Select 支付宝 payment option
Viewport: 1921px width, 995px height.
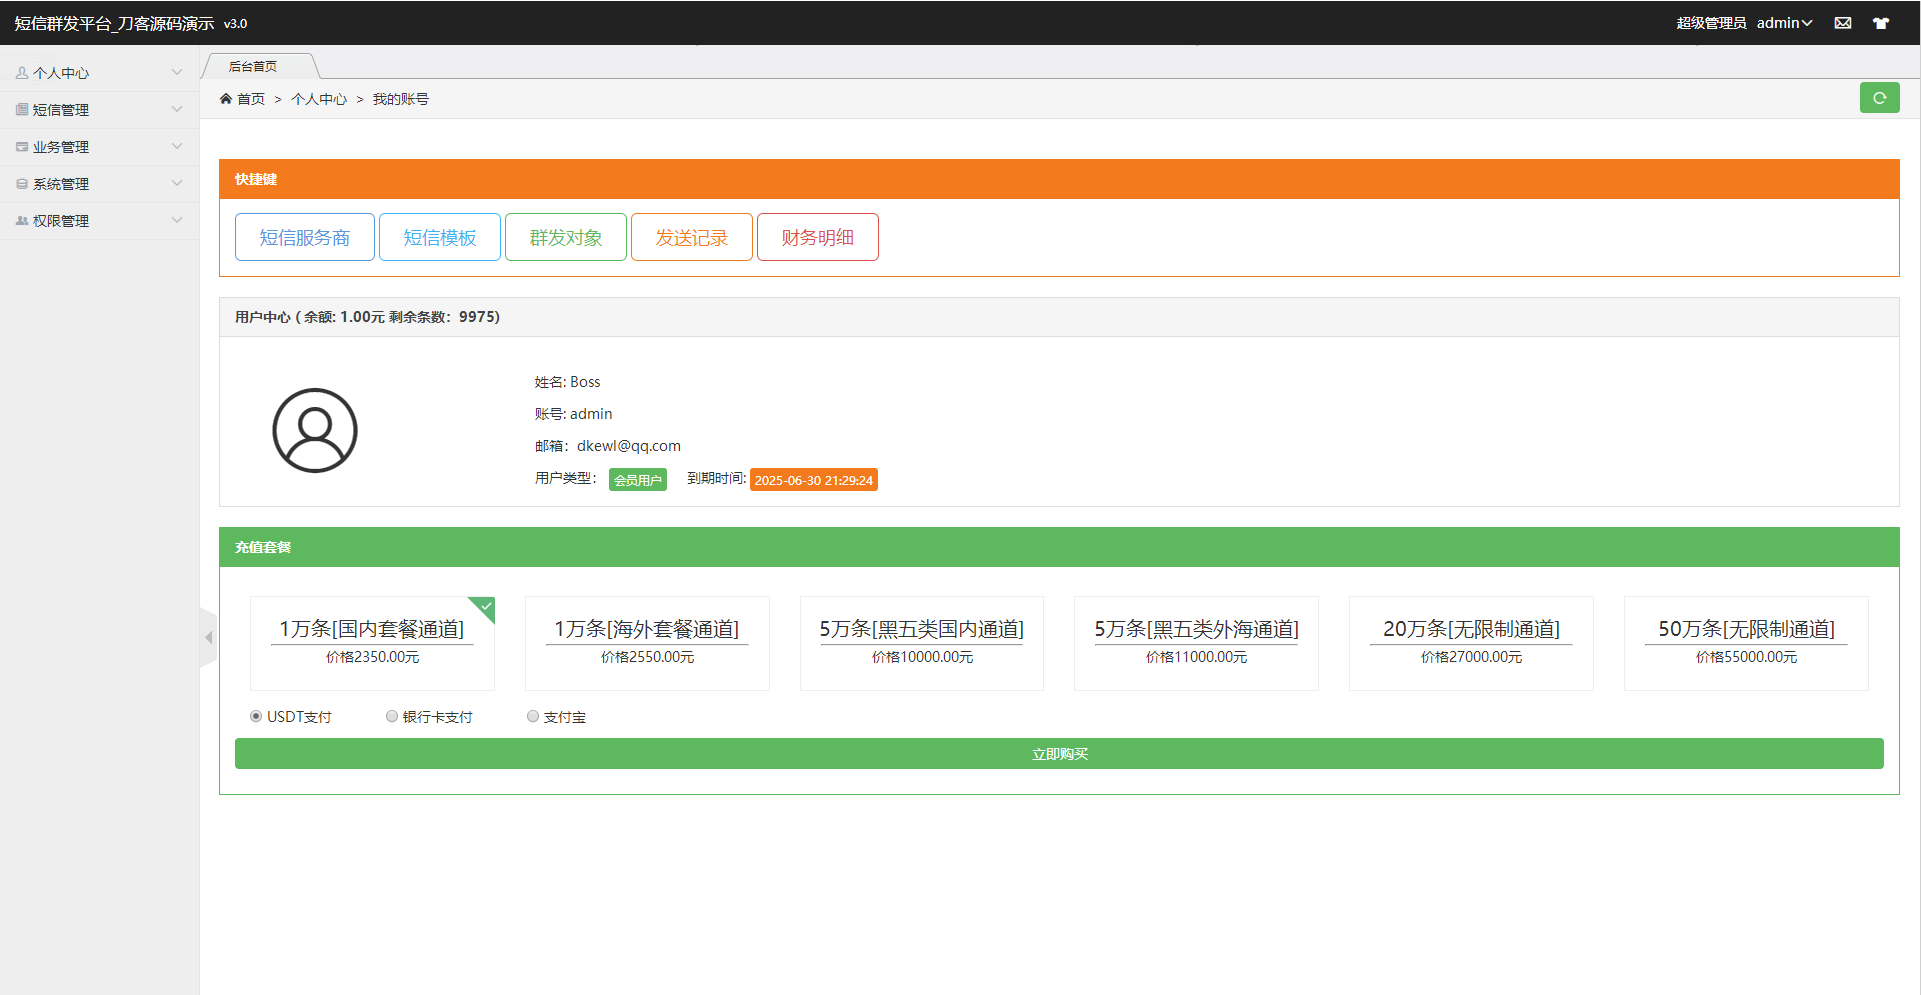[x=532, y=716]
